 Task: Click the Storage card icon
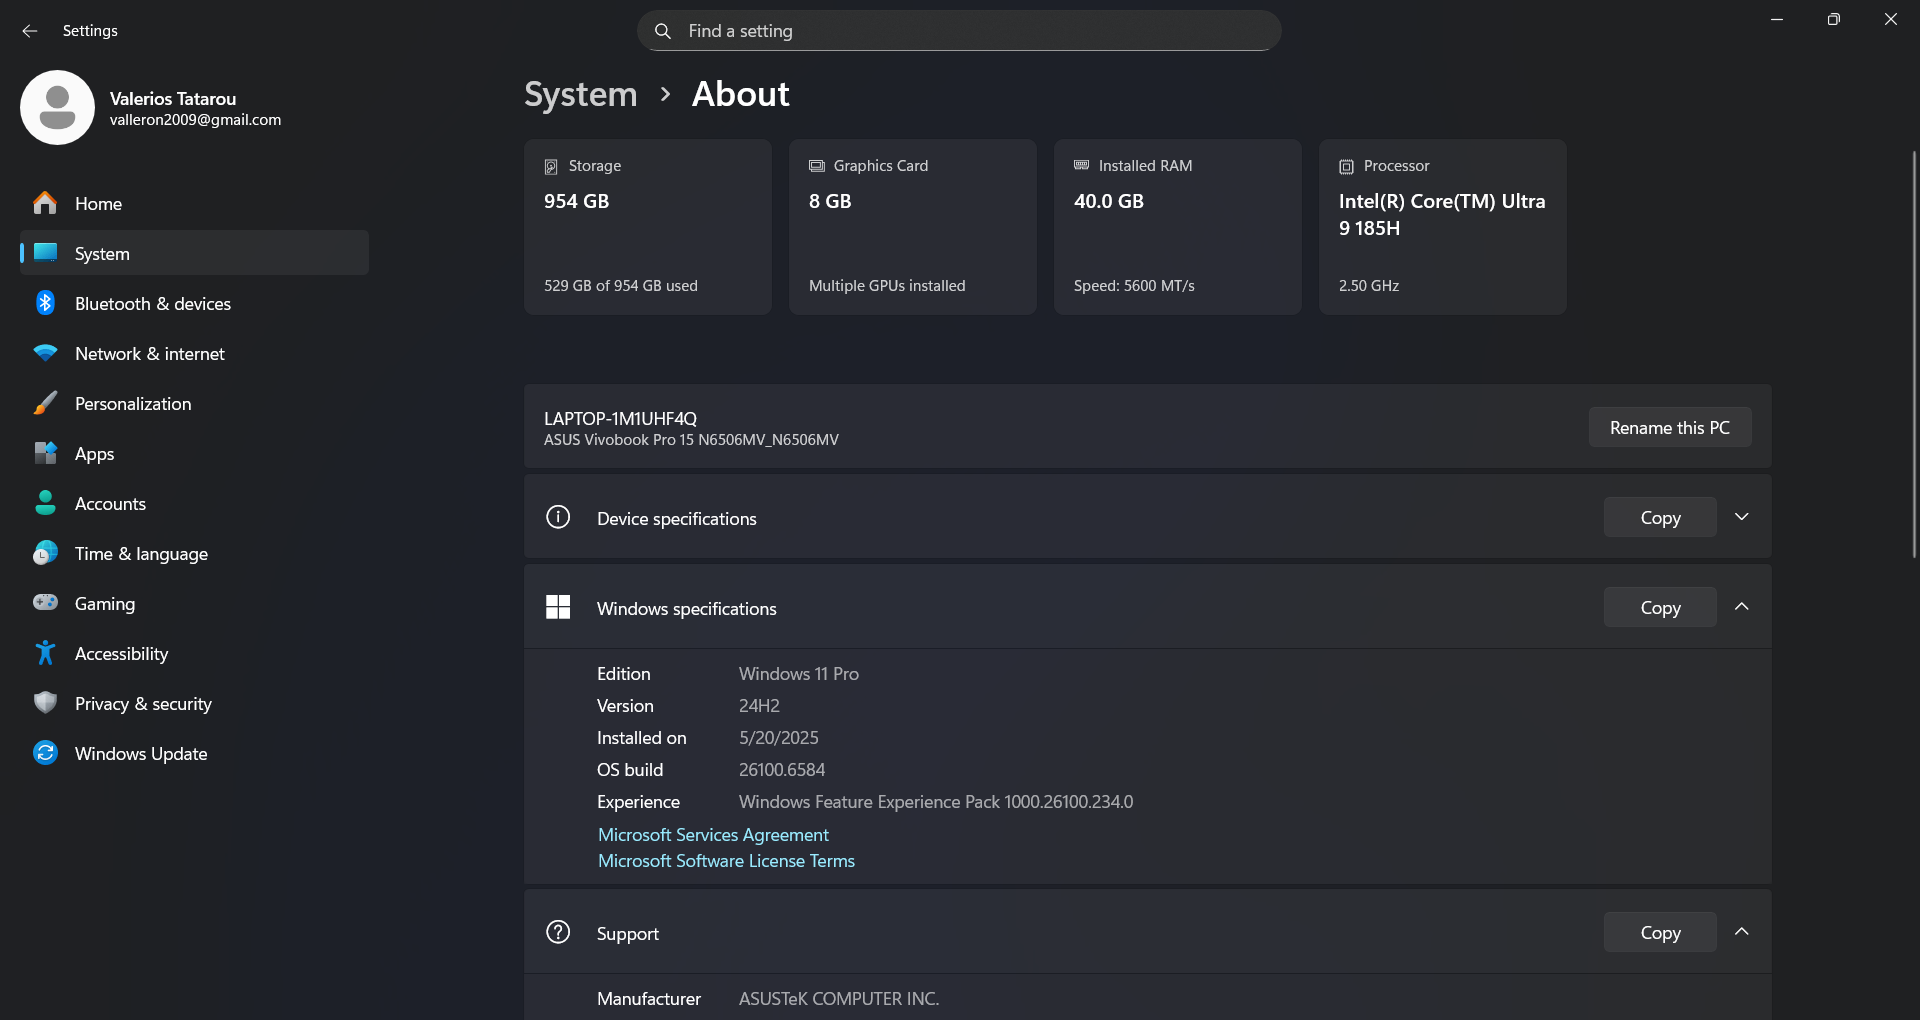(551, 166)
